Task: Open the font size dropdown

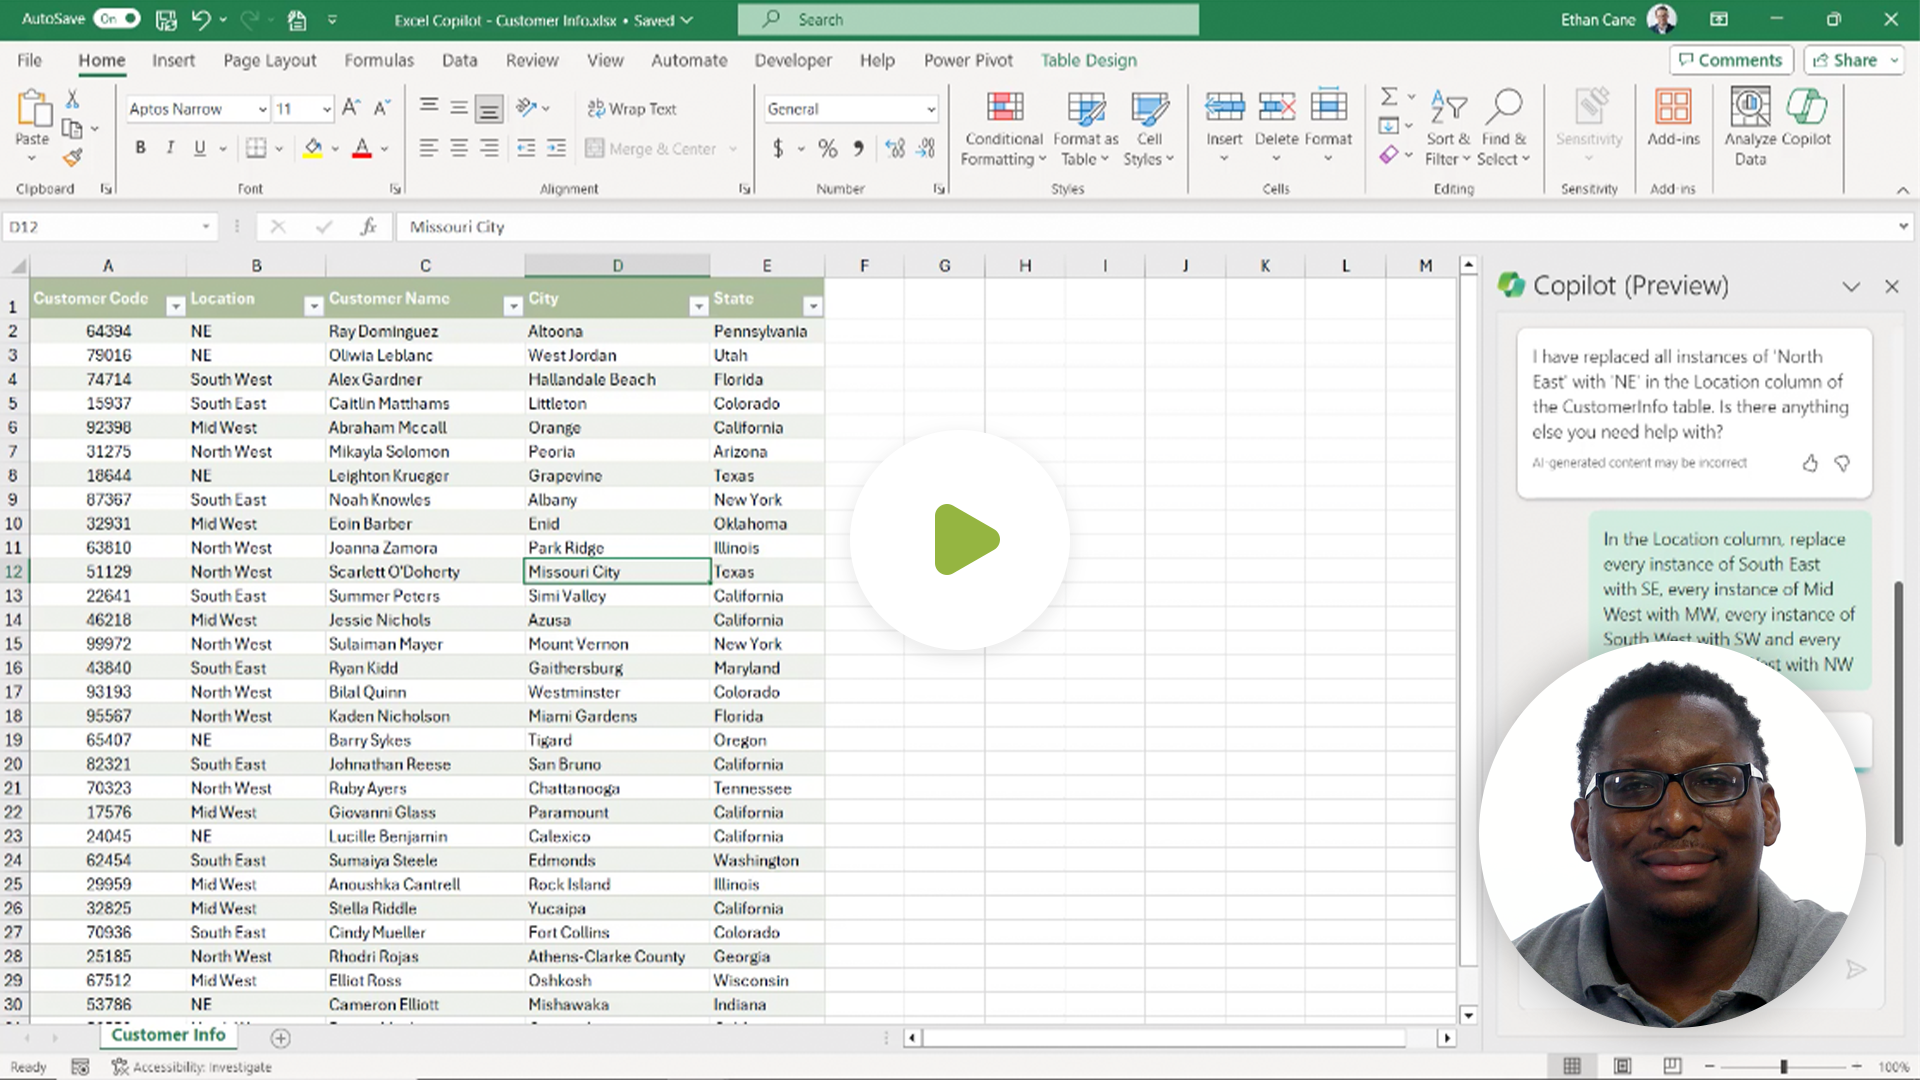Action: pos(329,108)
